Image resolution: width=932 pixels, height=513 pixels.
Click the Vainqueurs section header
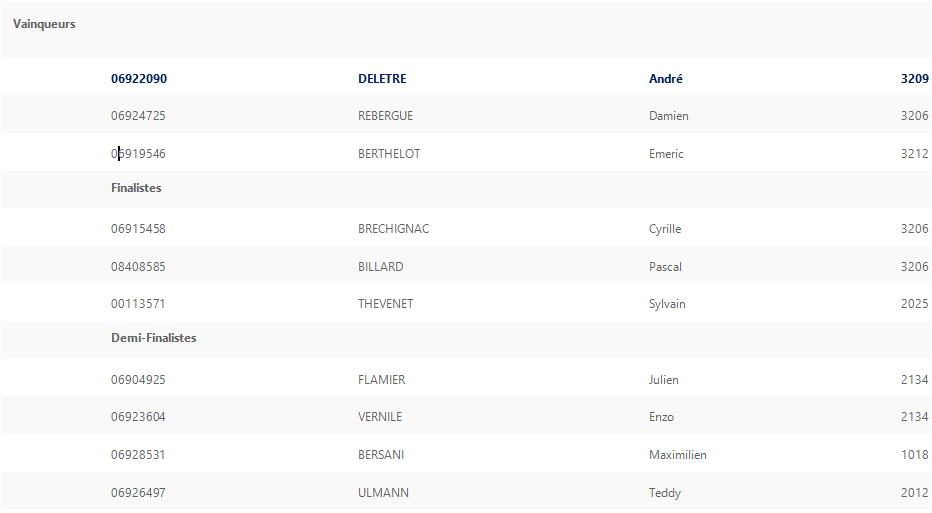44,24
